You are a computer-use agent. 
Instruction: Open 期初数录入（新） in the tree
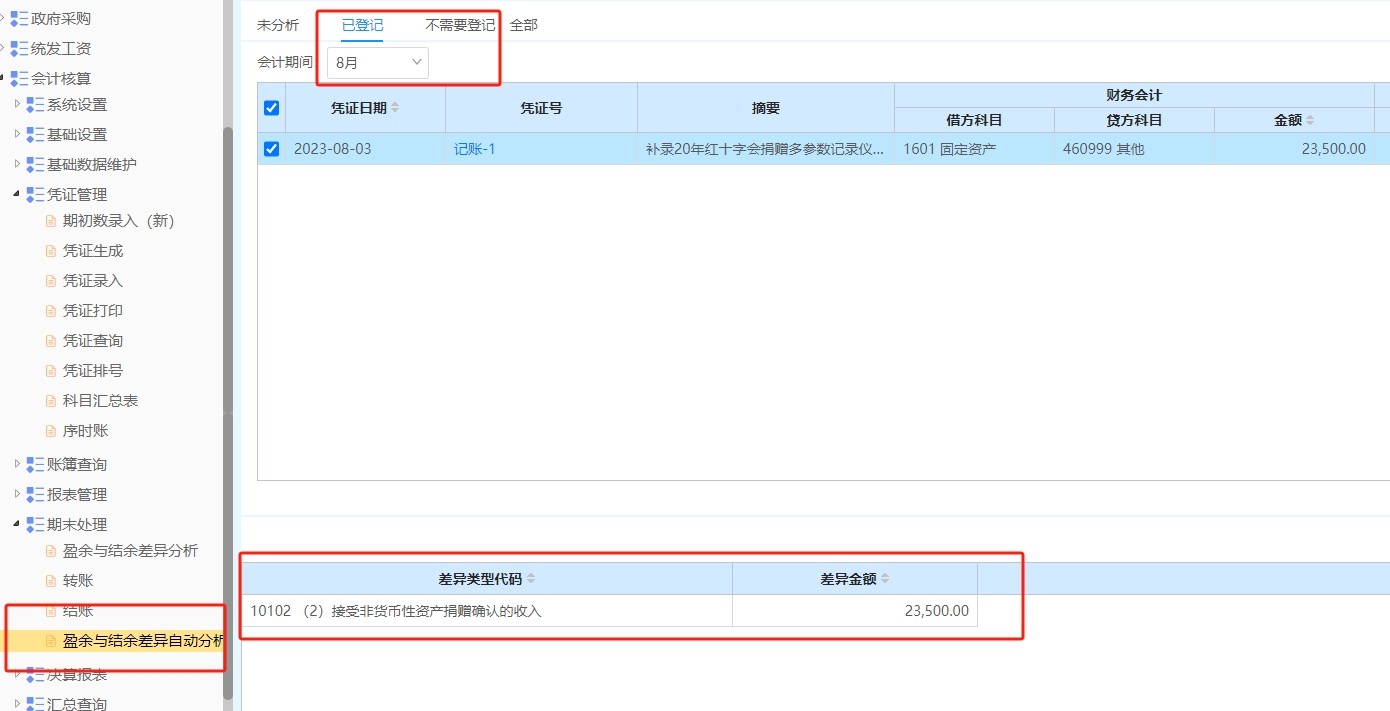coord(118,221)
